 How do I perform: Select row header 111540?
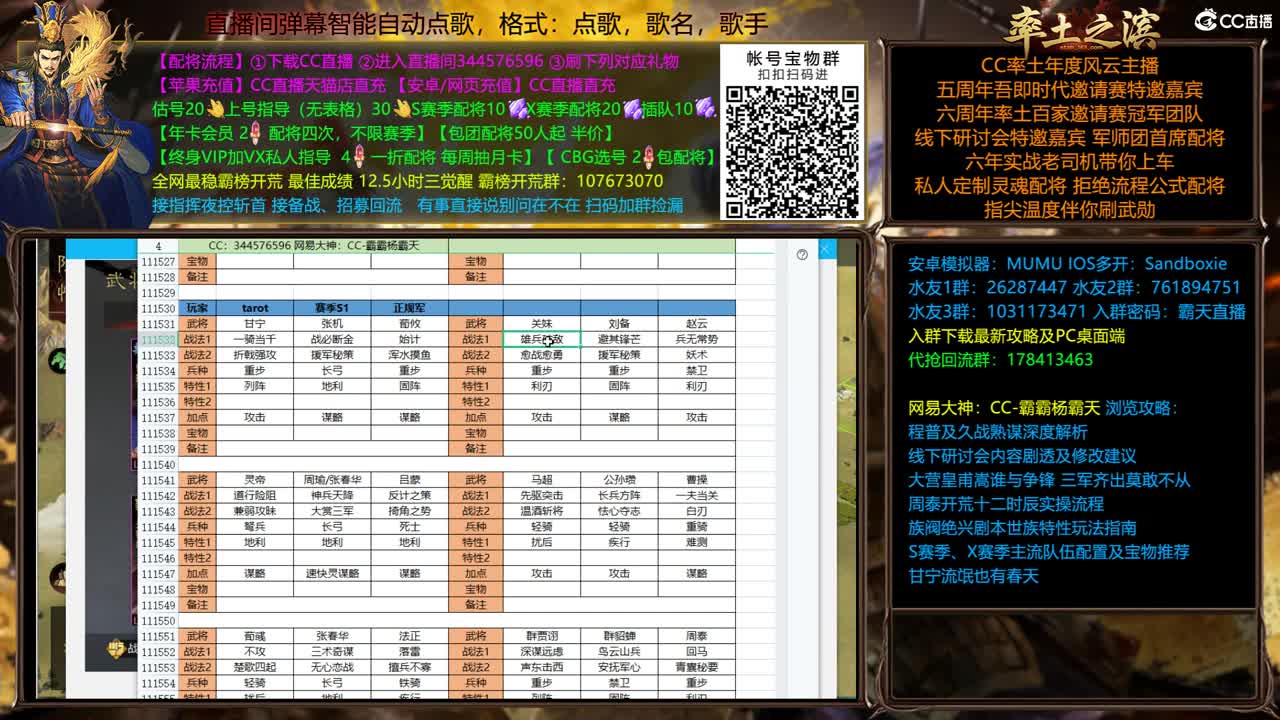[x=158, y=465]
